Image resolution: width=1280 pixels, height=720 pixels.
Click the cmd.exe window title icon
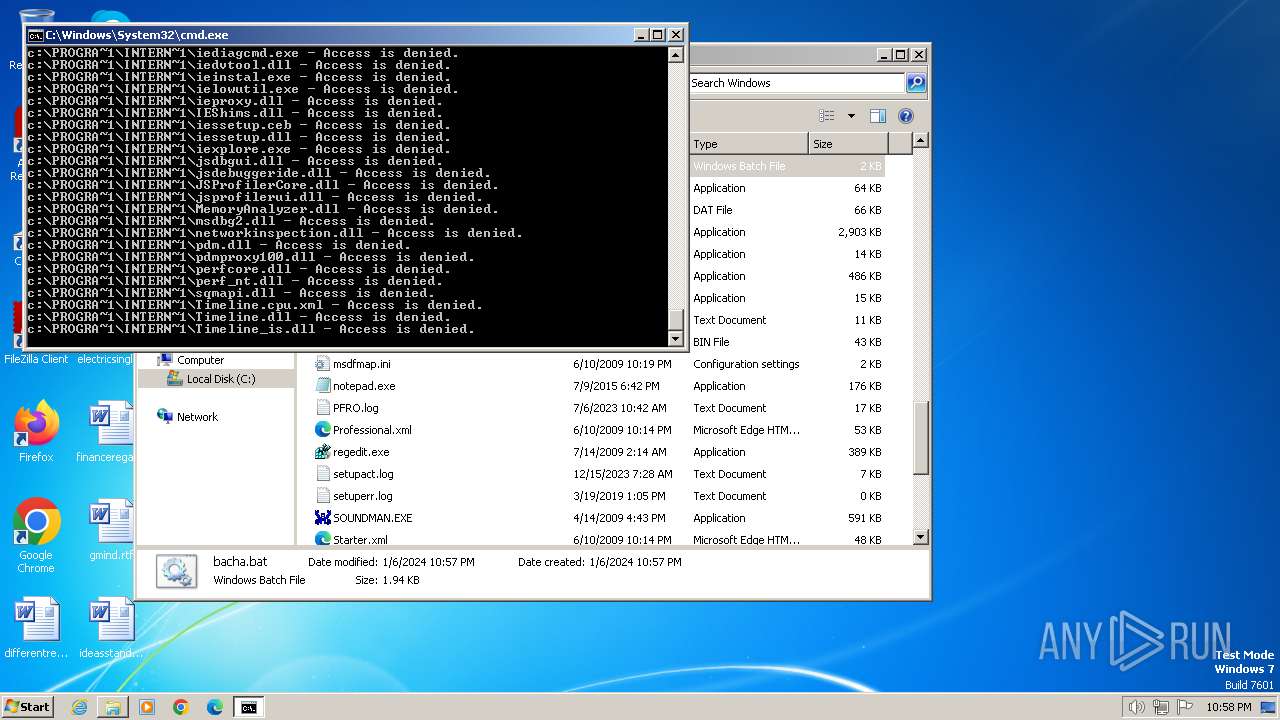[35, 35]
